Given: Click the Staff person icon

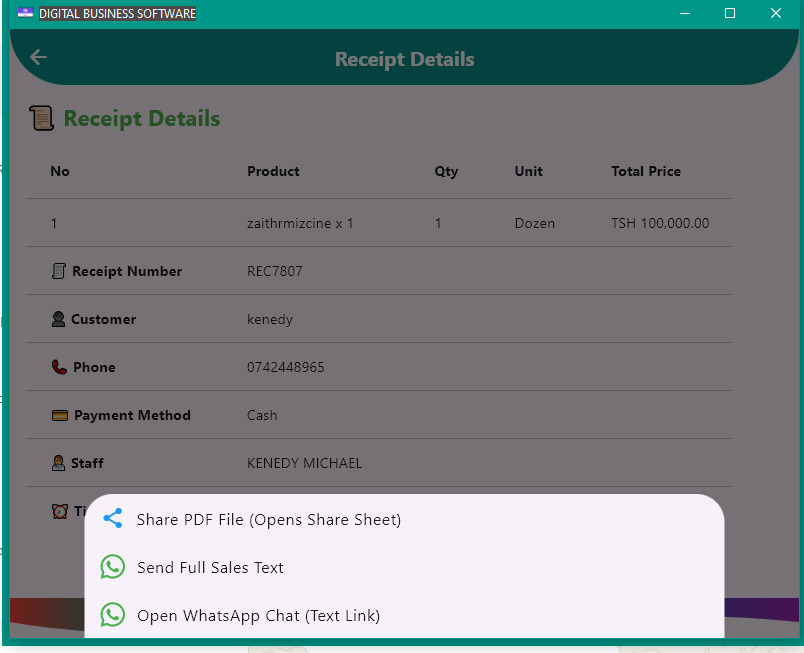Looking at the screenshot, I should click(59, 463).
